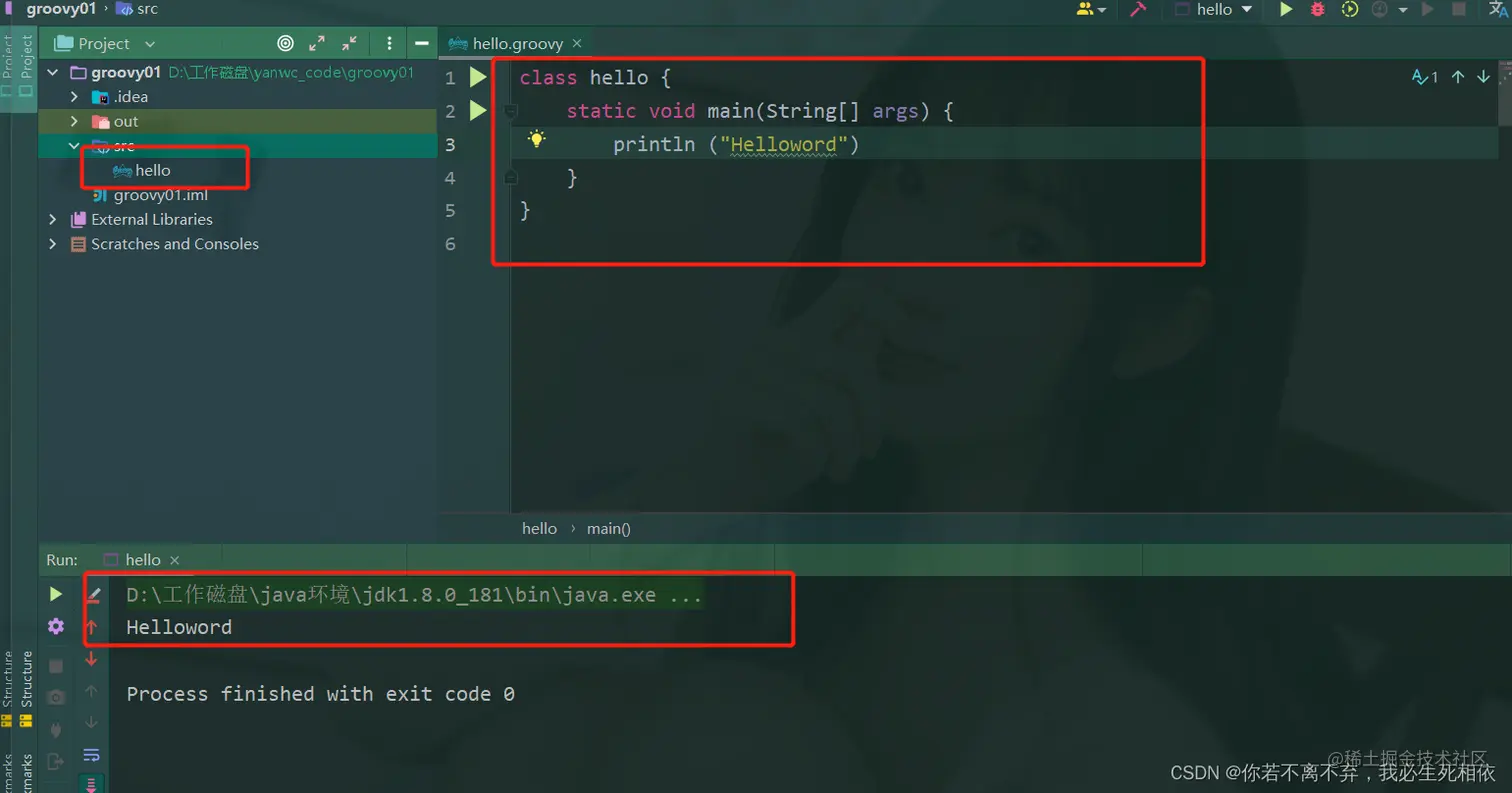The image size is (1512, 793).
Task: Open Run panel purple settings gear
Action: click(56, 626)
